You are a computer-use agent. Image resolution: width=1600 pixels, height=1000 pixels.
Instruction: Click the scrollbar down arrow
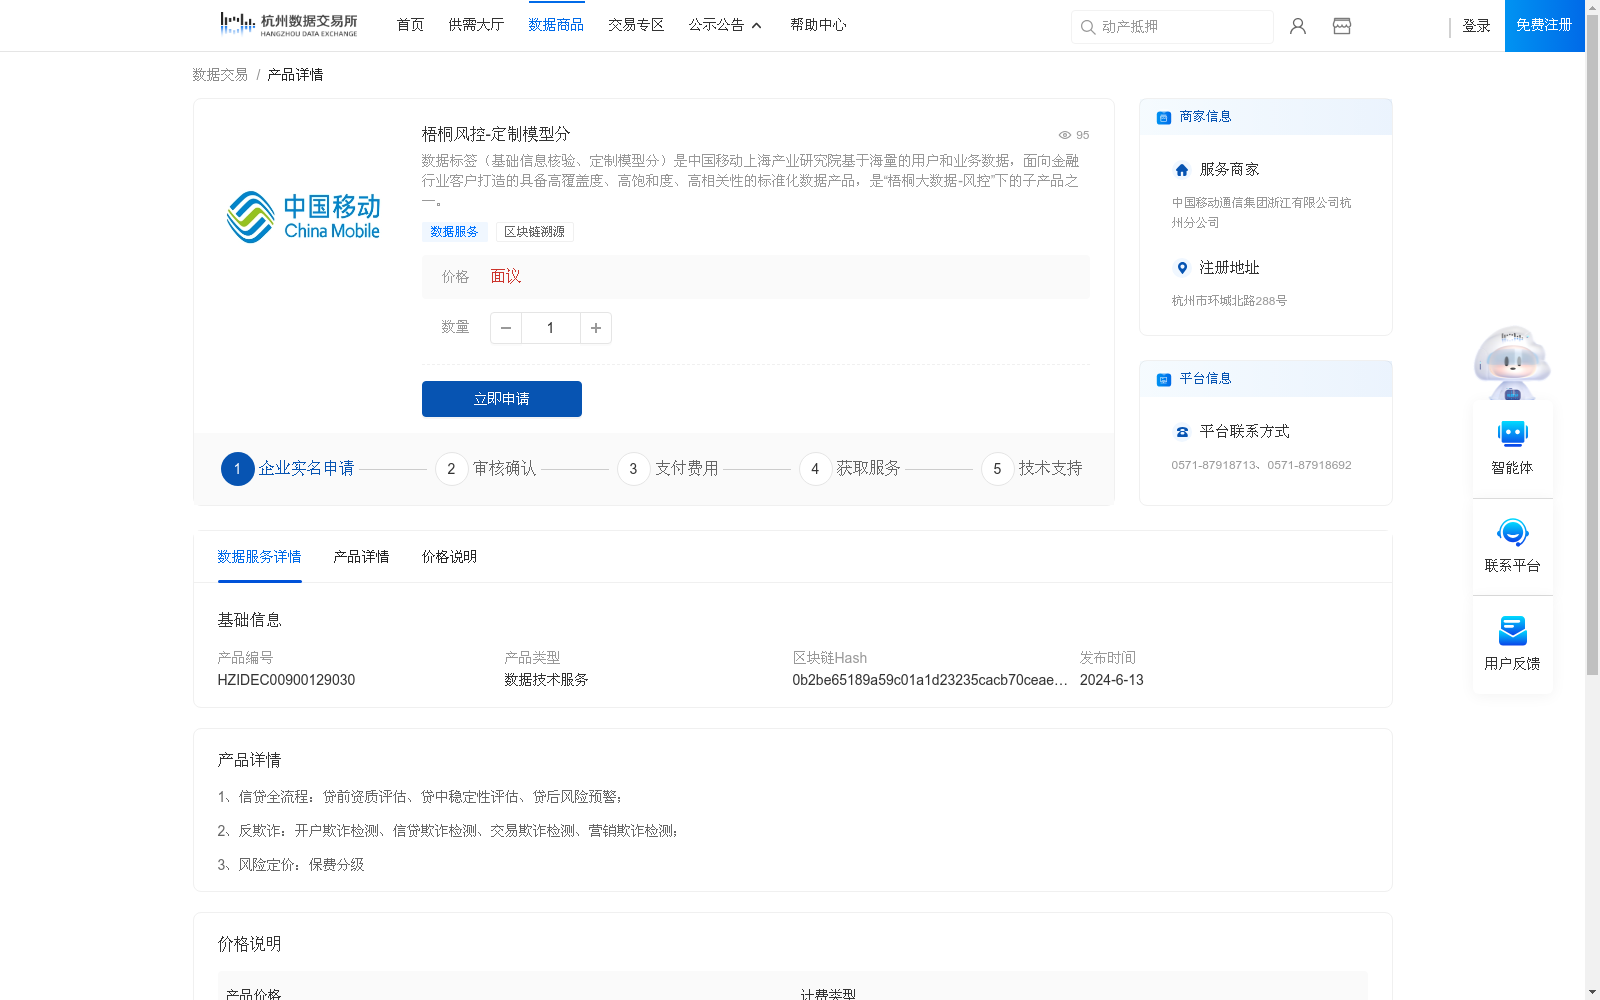[1592, 992]
